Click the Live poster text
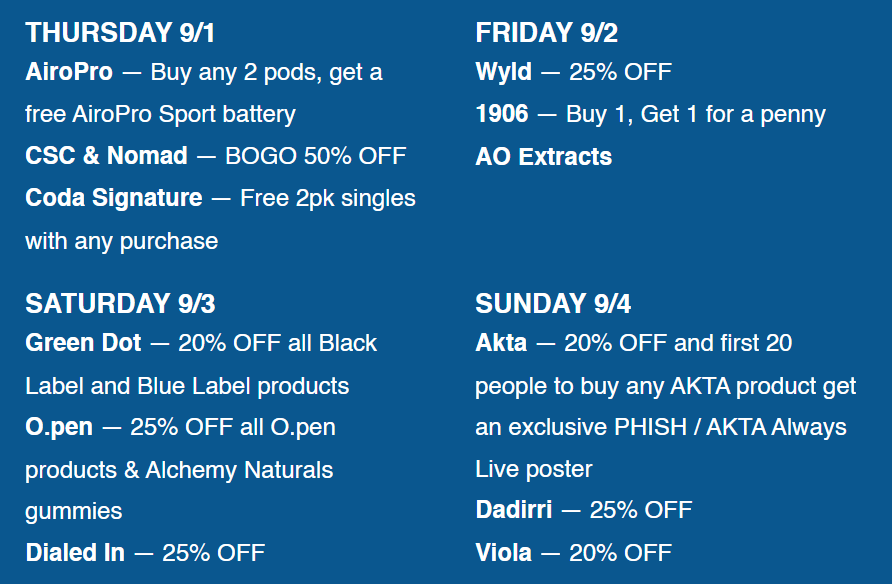The image size is (892, 584). (x=534, y=470)
